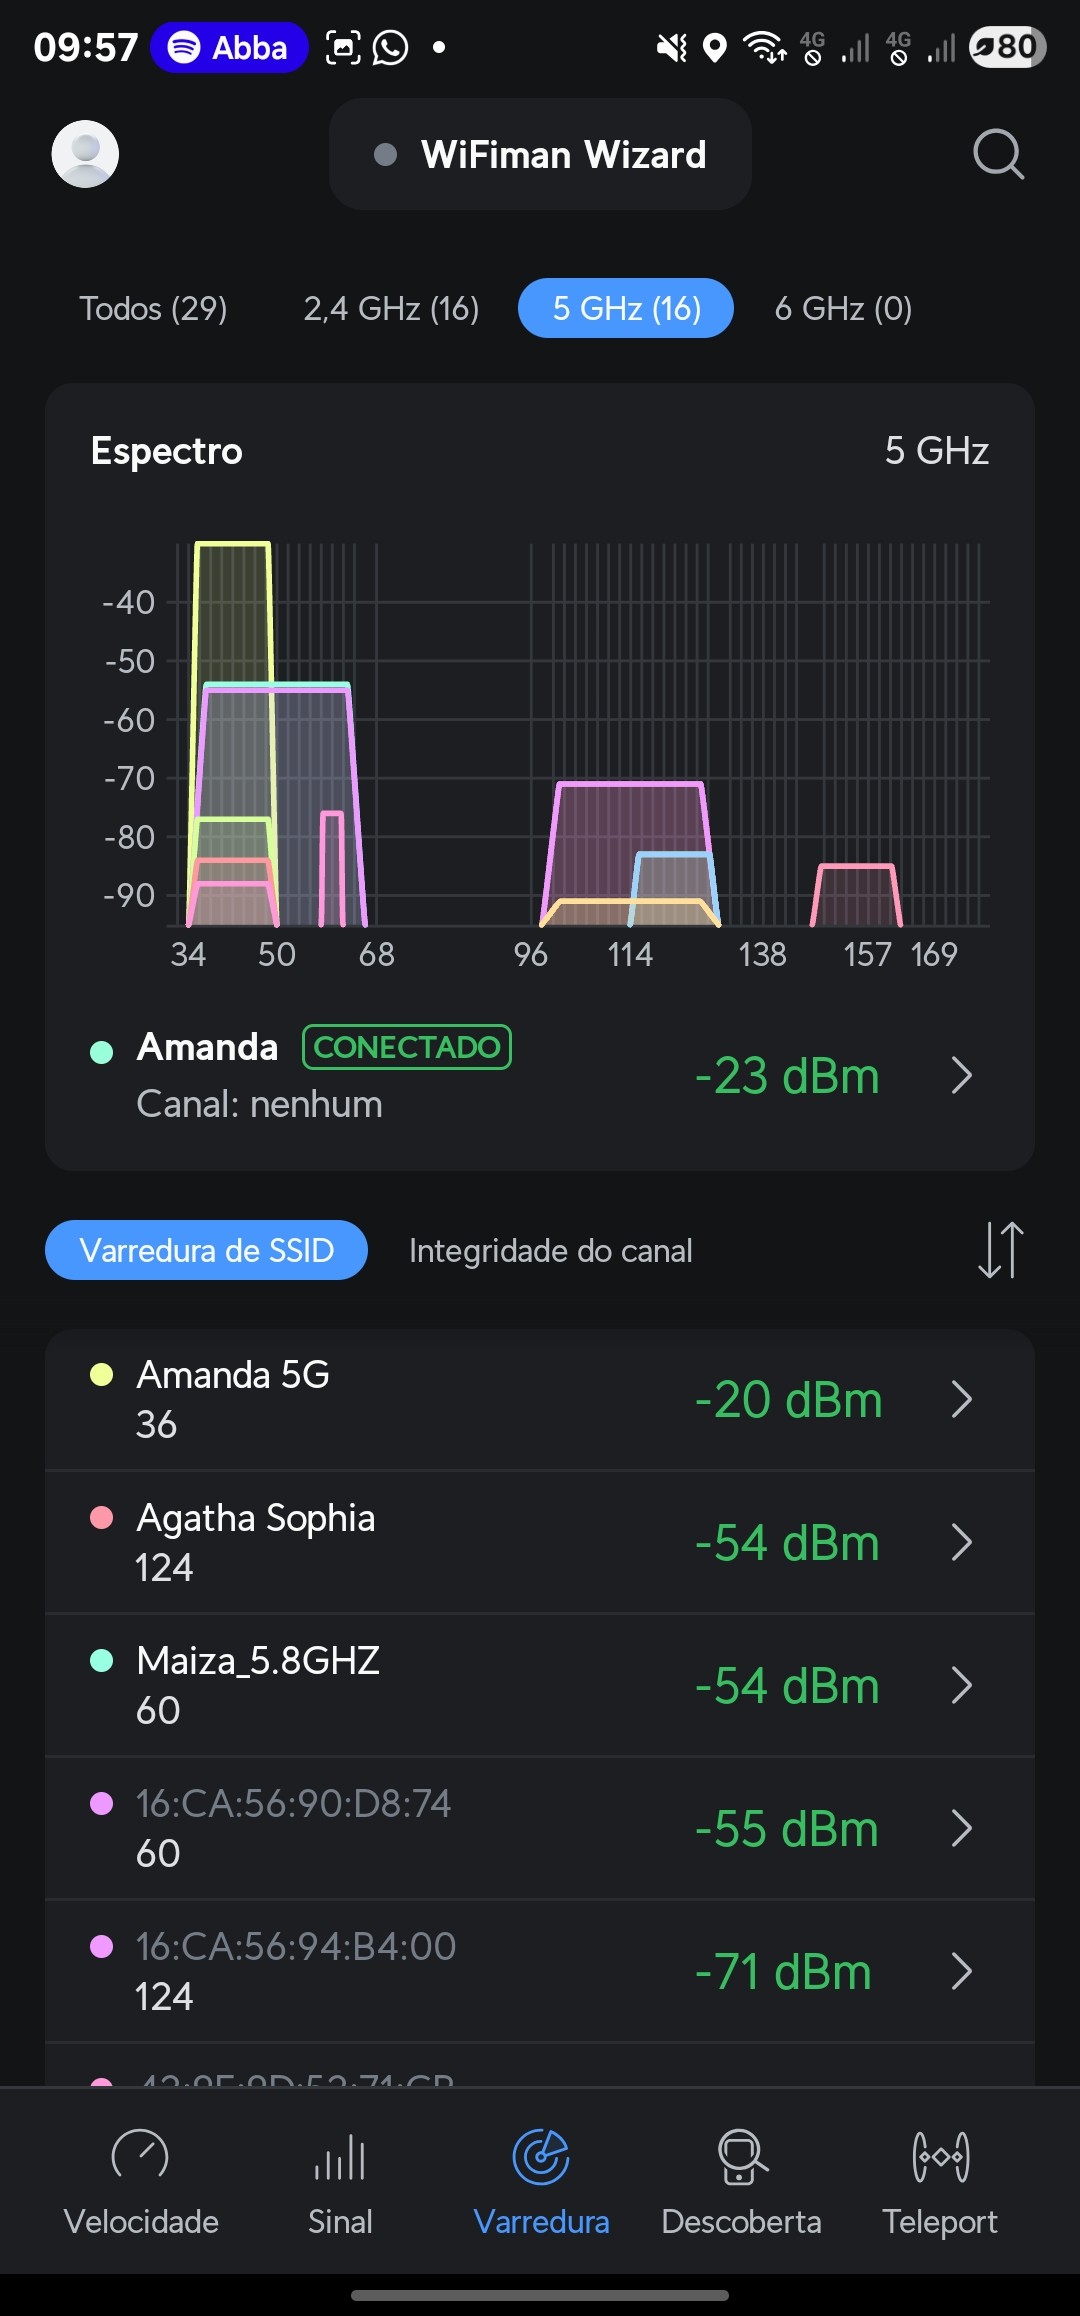
Task: Open the Velocidade speed test icon
Action: [141, 2156]
